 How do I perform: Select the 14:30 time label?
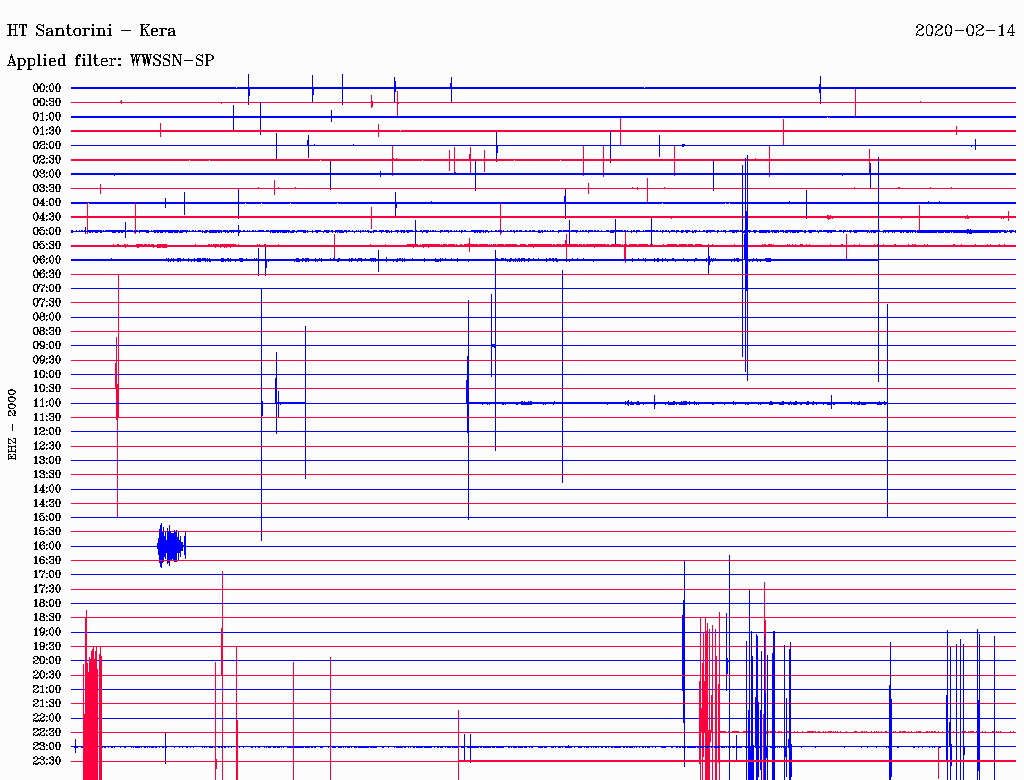[47, 503]
